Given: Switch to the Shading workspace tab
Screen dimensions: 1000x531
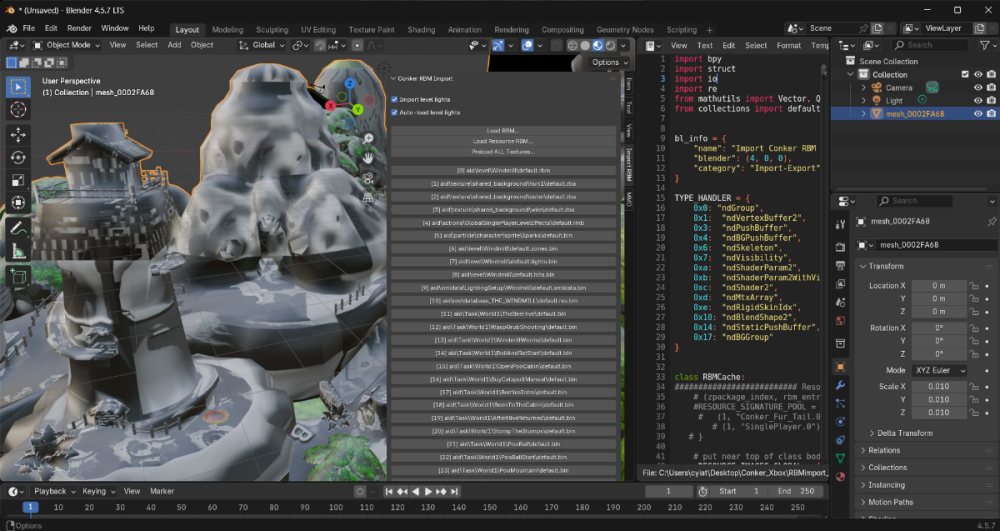Looking at the screenshot, I should (421, 30).
